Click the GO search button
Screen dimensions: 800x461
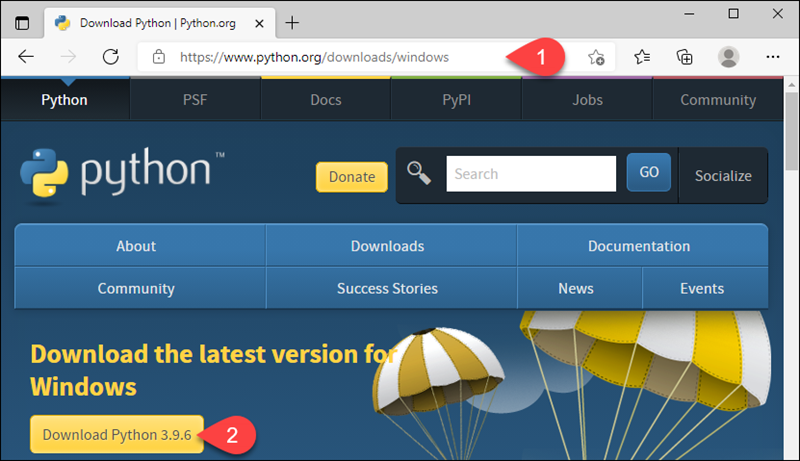pyautogui.click(x=649, y=172)
